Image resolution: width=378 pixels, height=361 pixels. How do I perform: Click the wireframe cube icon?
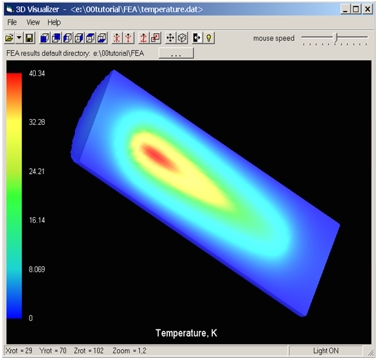182,38
